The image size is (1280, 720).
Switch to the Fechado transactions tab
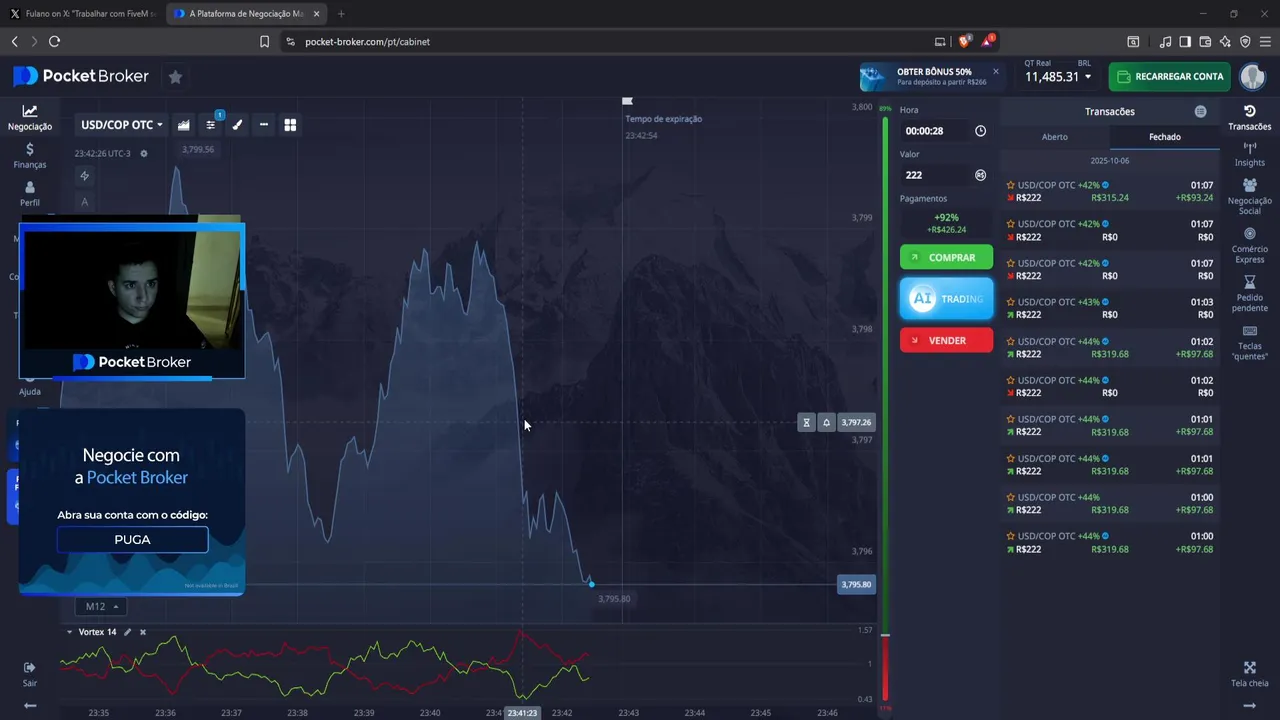tap(1164, 137)
